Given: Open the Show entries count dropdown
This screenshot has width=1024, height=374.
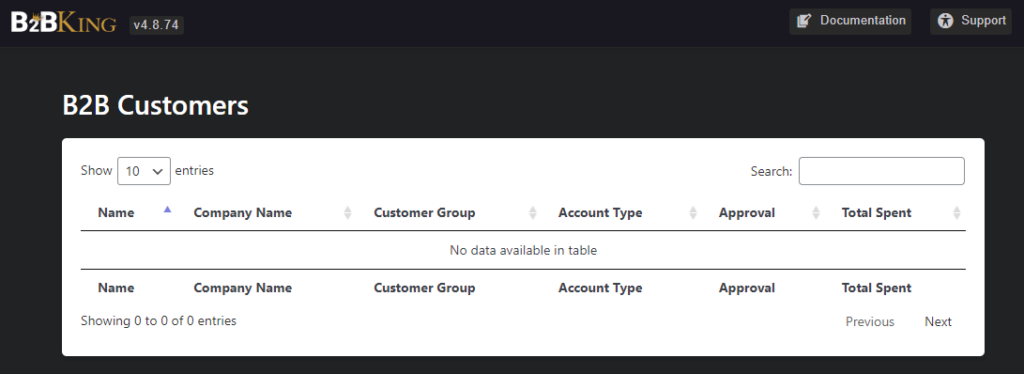Looking at the screenshot, I should pyautogui.click(x=144, y=171).
